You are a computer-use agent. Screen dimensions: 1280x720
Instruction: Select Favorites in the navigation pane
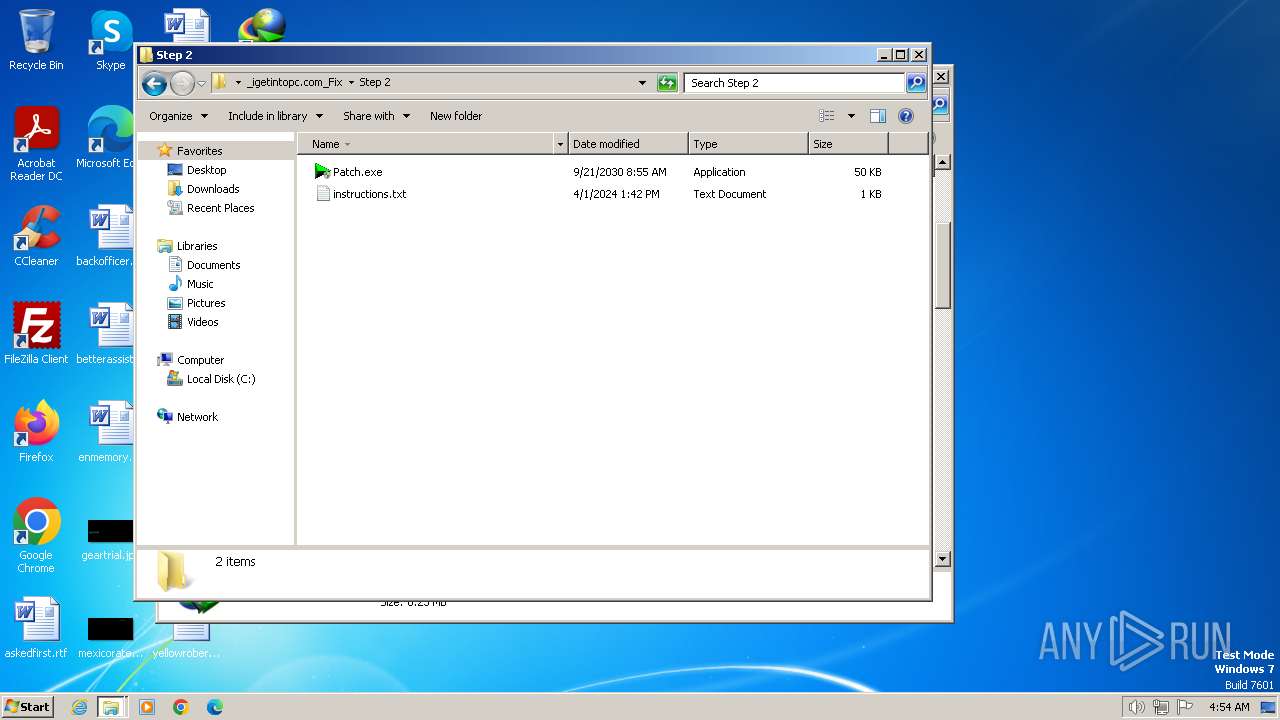tap(199, 151)
